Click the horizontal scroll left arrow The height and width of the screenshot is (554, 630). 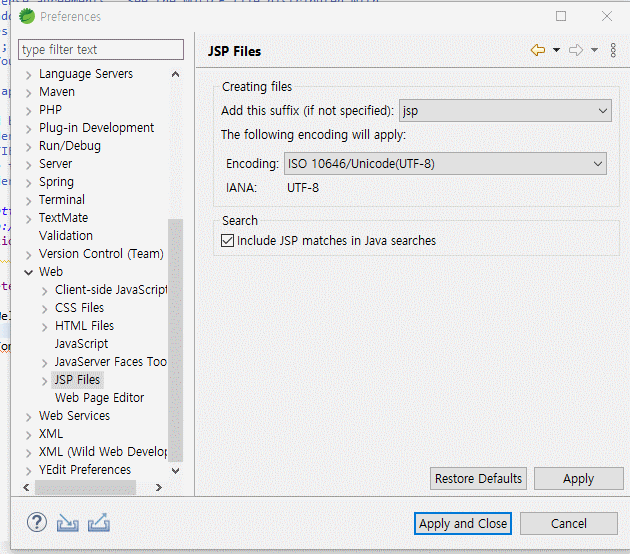27,487
